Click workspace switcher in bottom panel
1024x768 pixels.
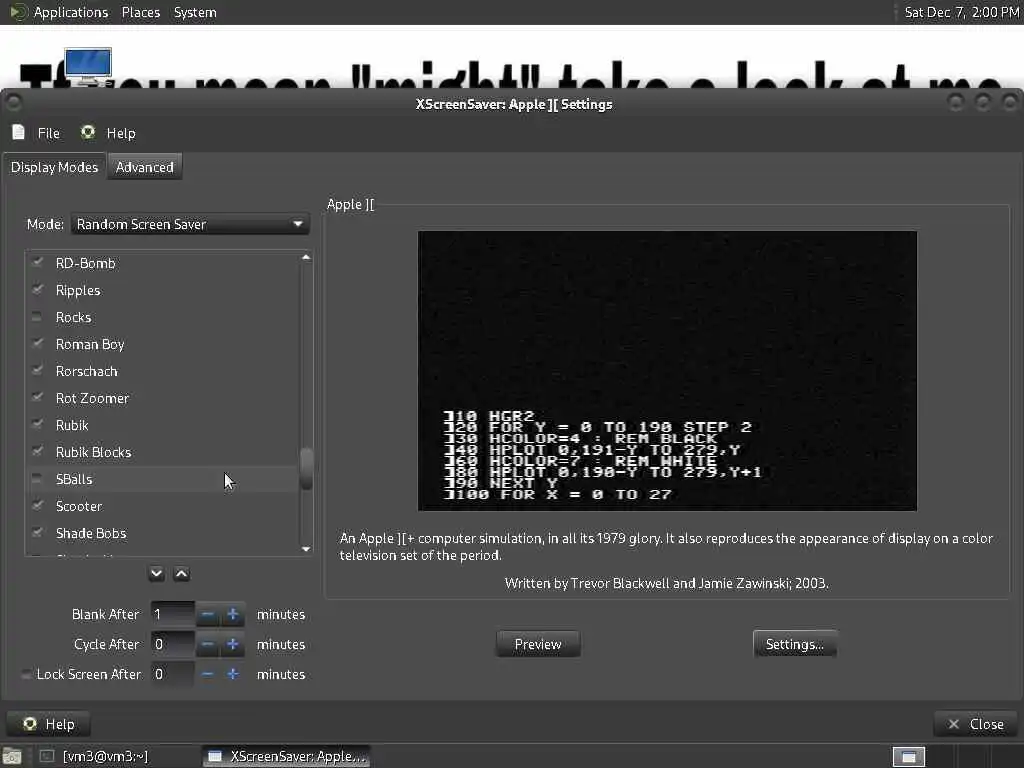tap(909, 756)
